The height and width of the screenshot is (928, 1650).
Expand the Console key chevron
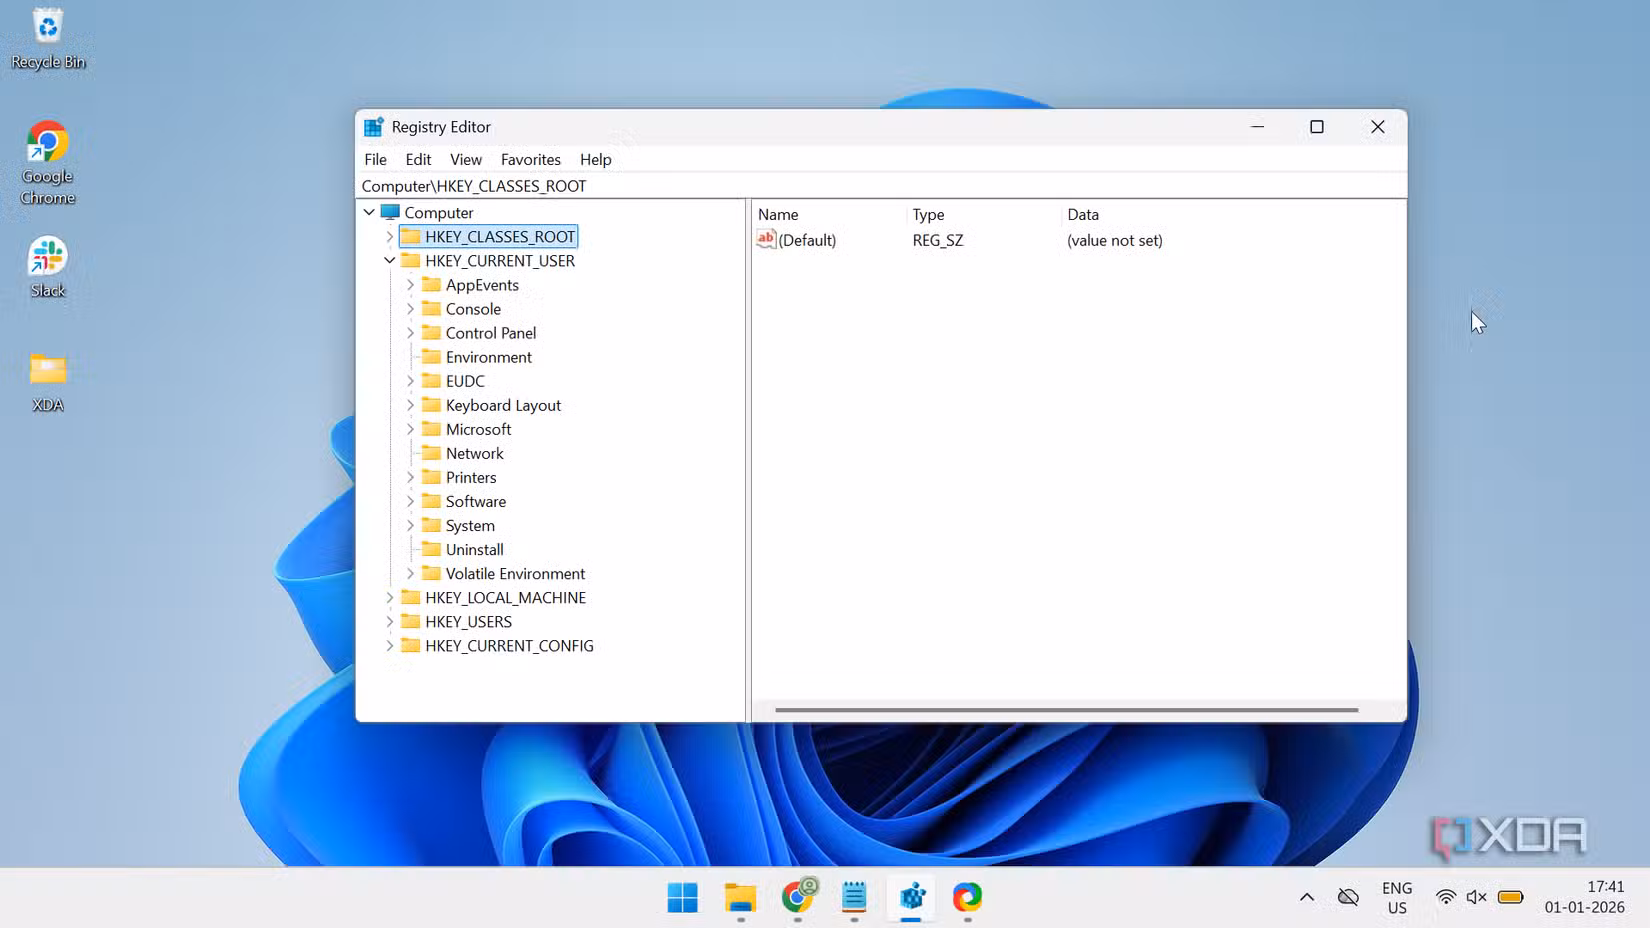click(410, 309)
